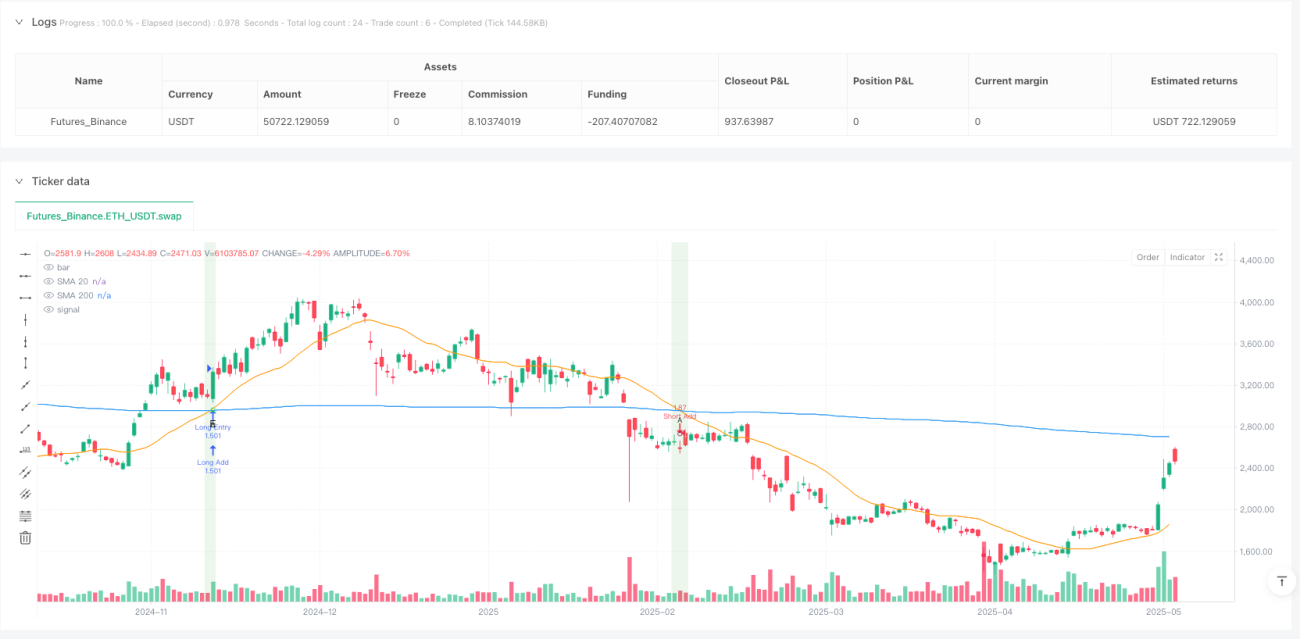Toggle the signal eye icon

(x=50, y=309)
